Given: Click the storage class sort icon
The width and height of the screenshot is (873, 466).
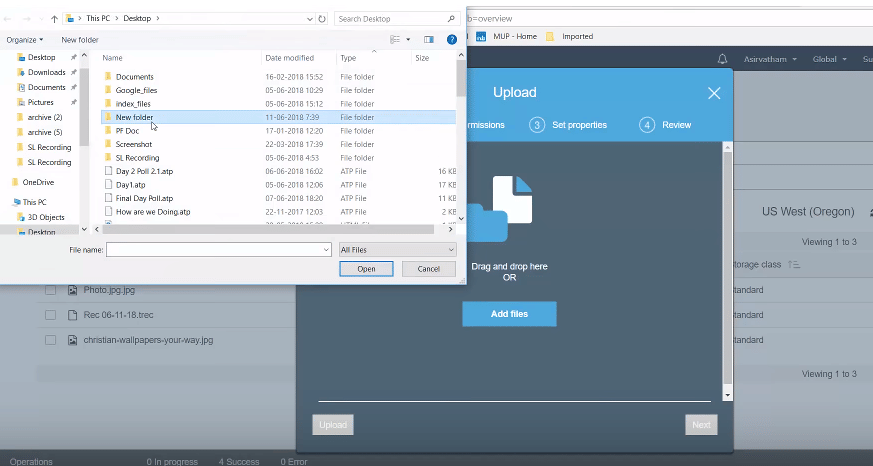Looking at the screenshot, I should point(795,265).
